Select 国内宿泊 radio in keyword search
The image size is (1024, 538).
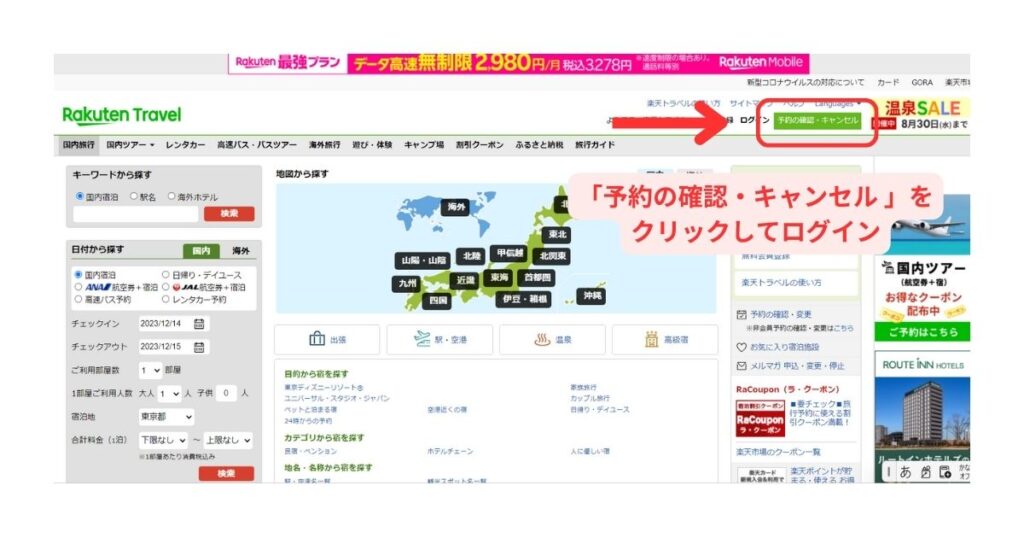click(80, 196)
